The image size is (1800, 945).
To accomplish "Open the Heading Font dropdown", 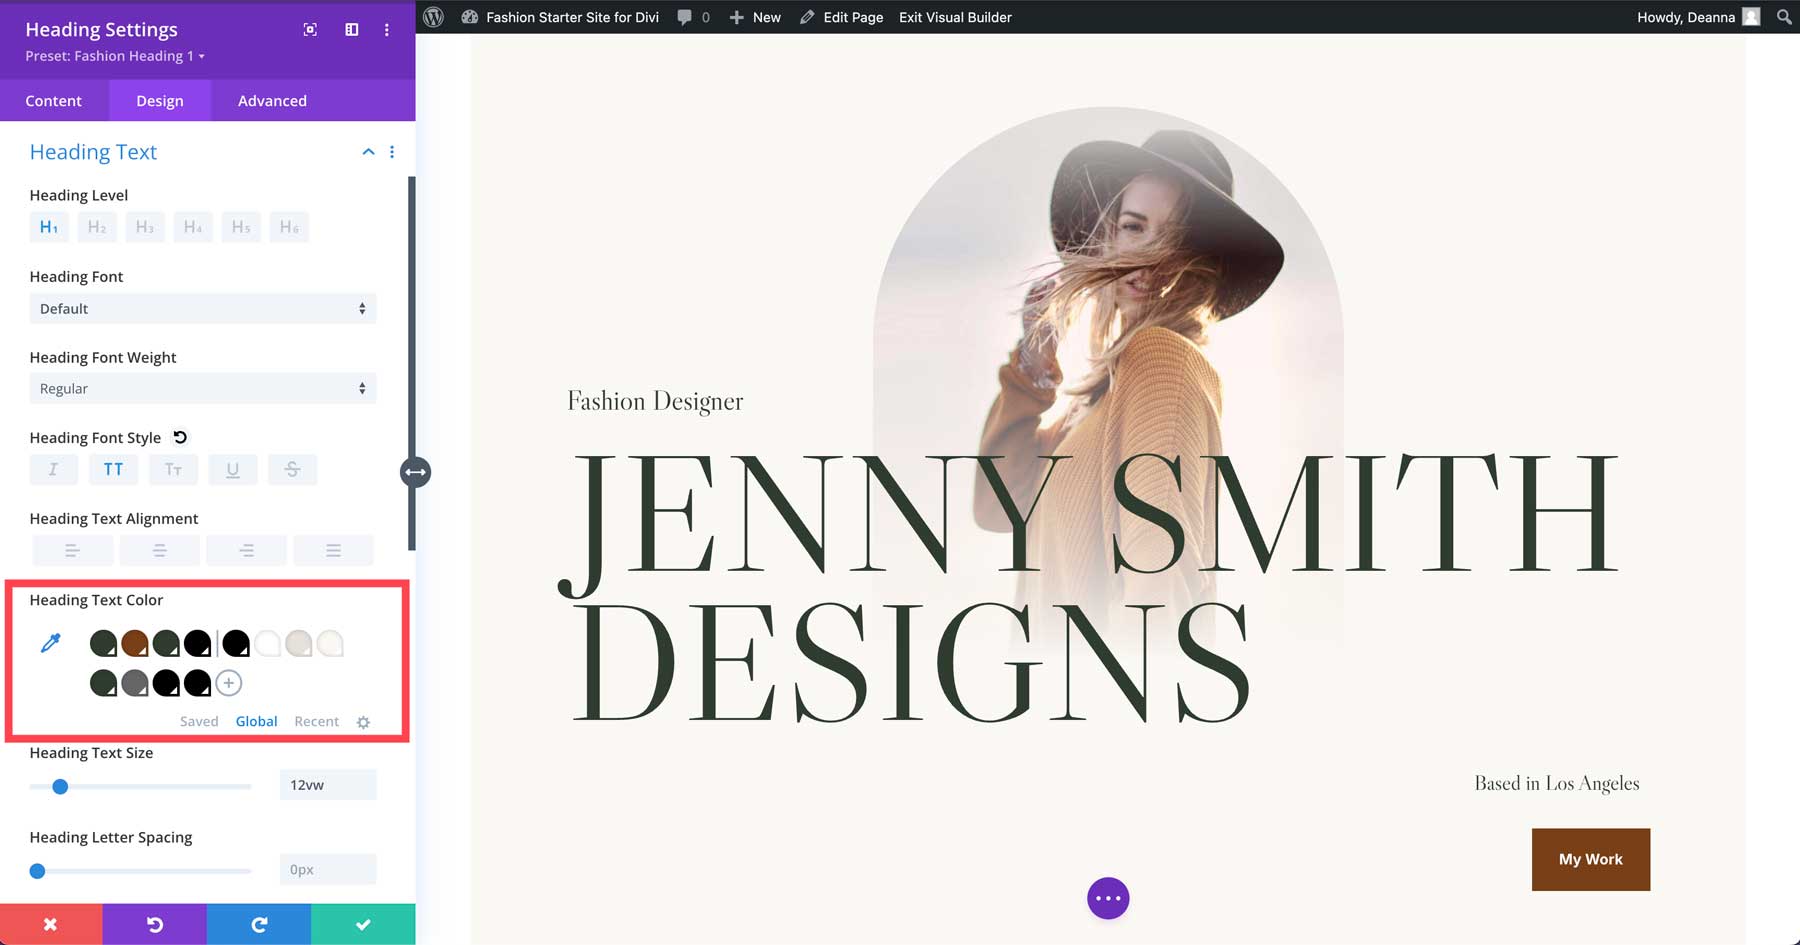I will (202, 308).
